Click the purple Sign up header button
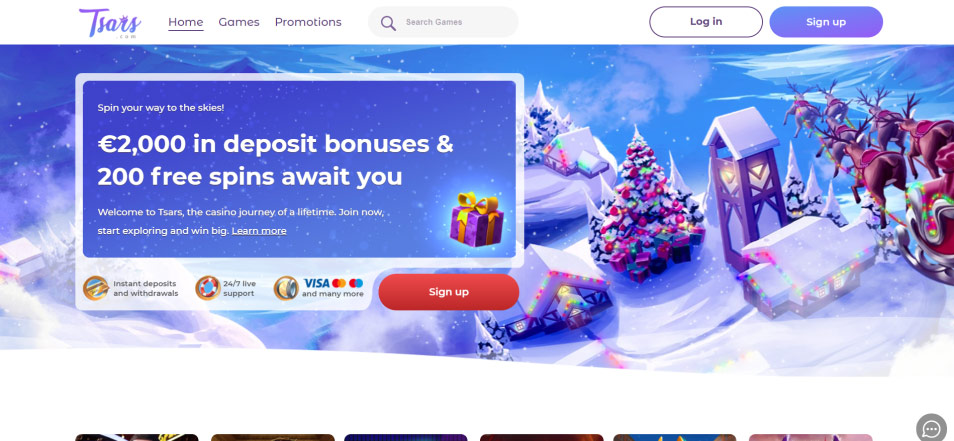This screenshot has width=954, height=441. (826, 22)
